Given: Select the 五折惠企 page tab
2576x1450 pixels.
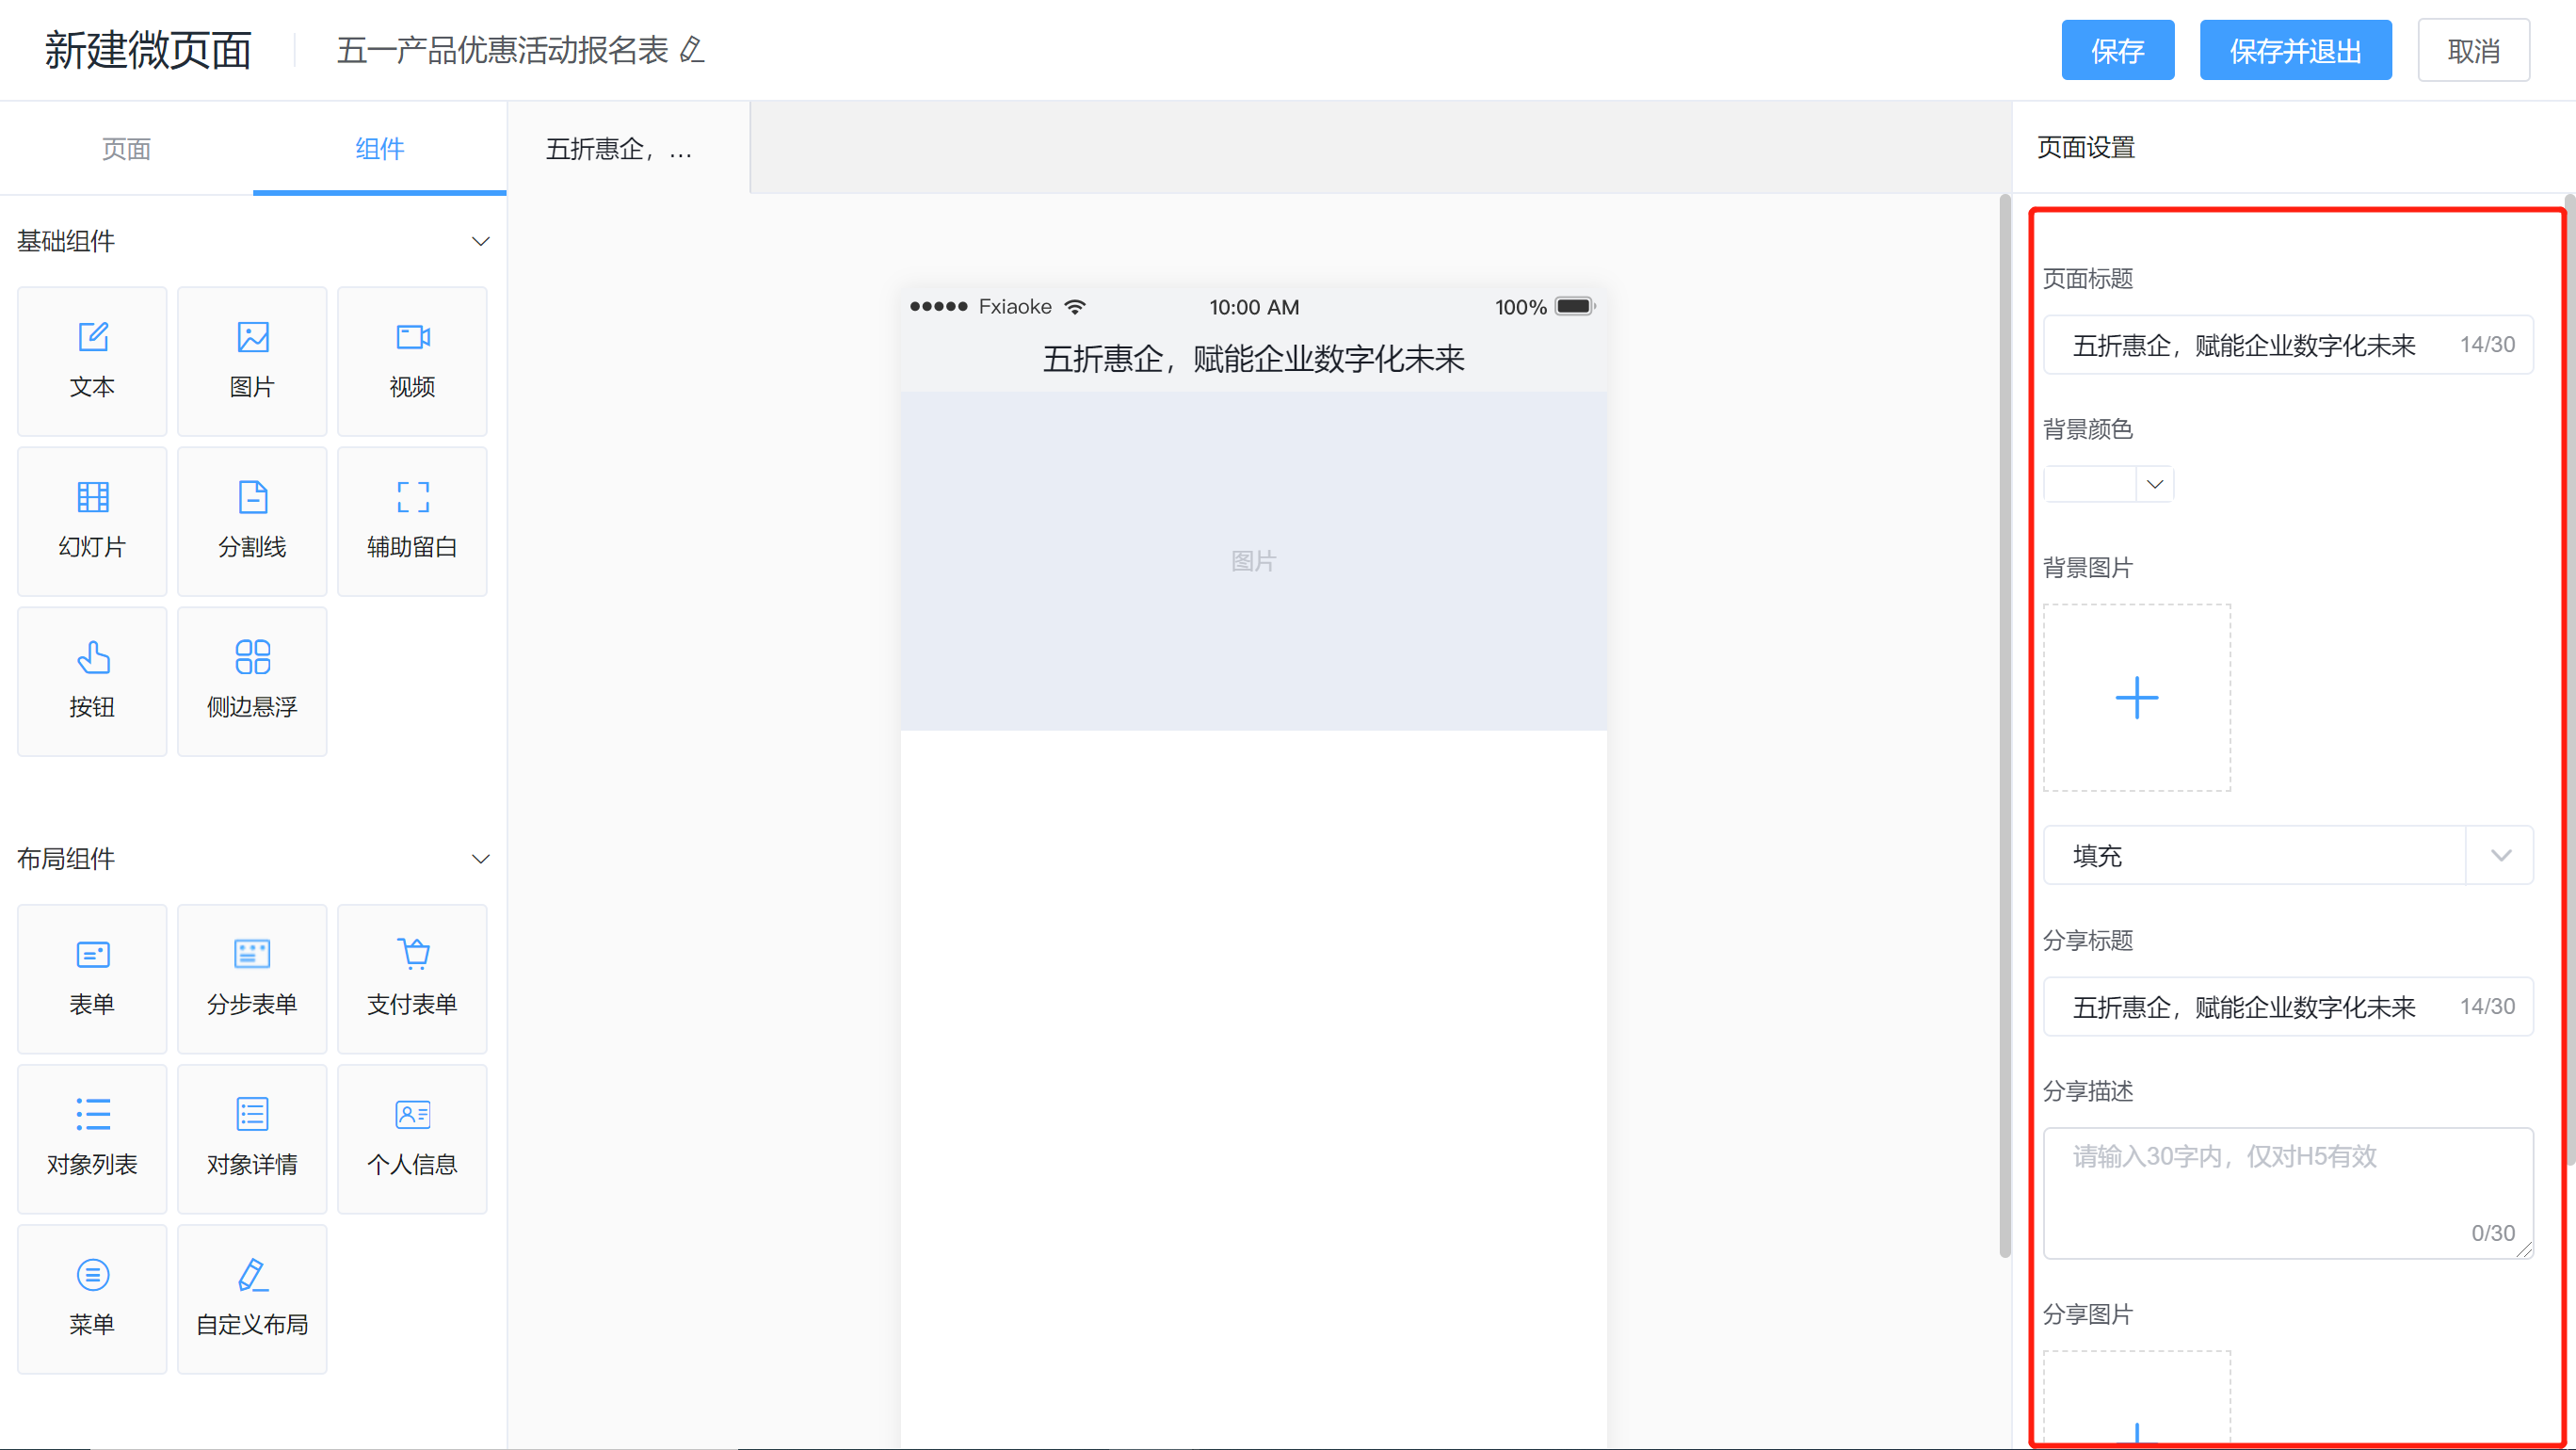Looking at the screenshot, I should click(x=629, y=148).
